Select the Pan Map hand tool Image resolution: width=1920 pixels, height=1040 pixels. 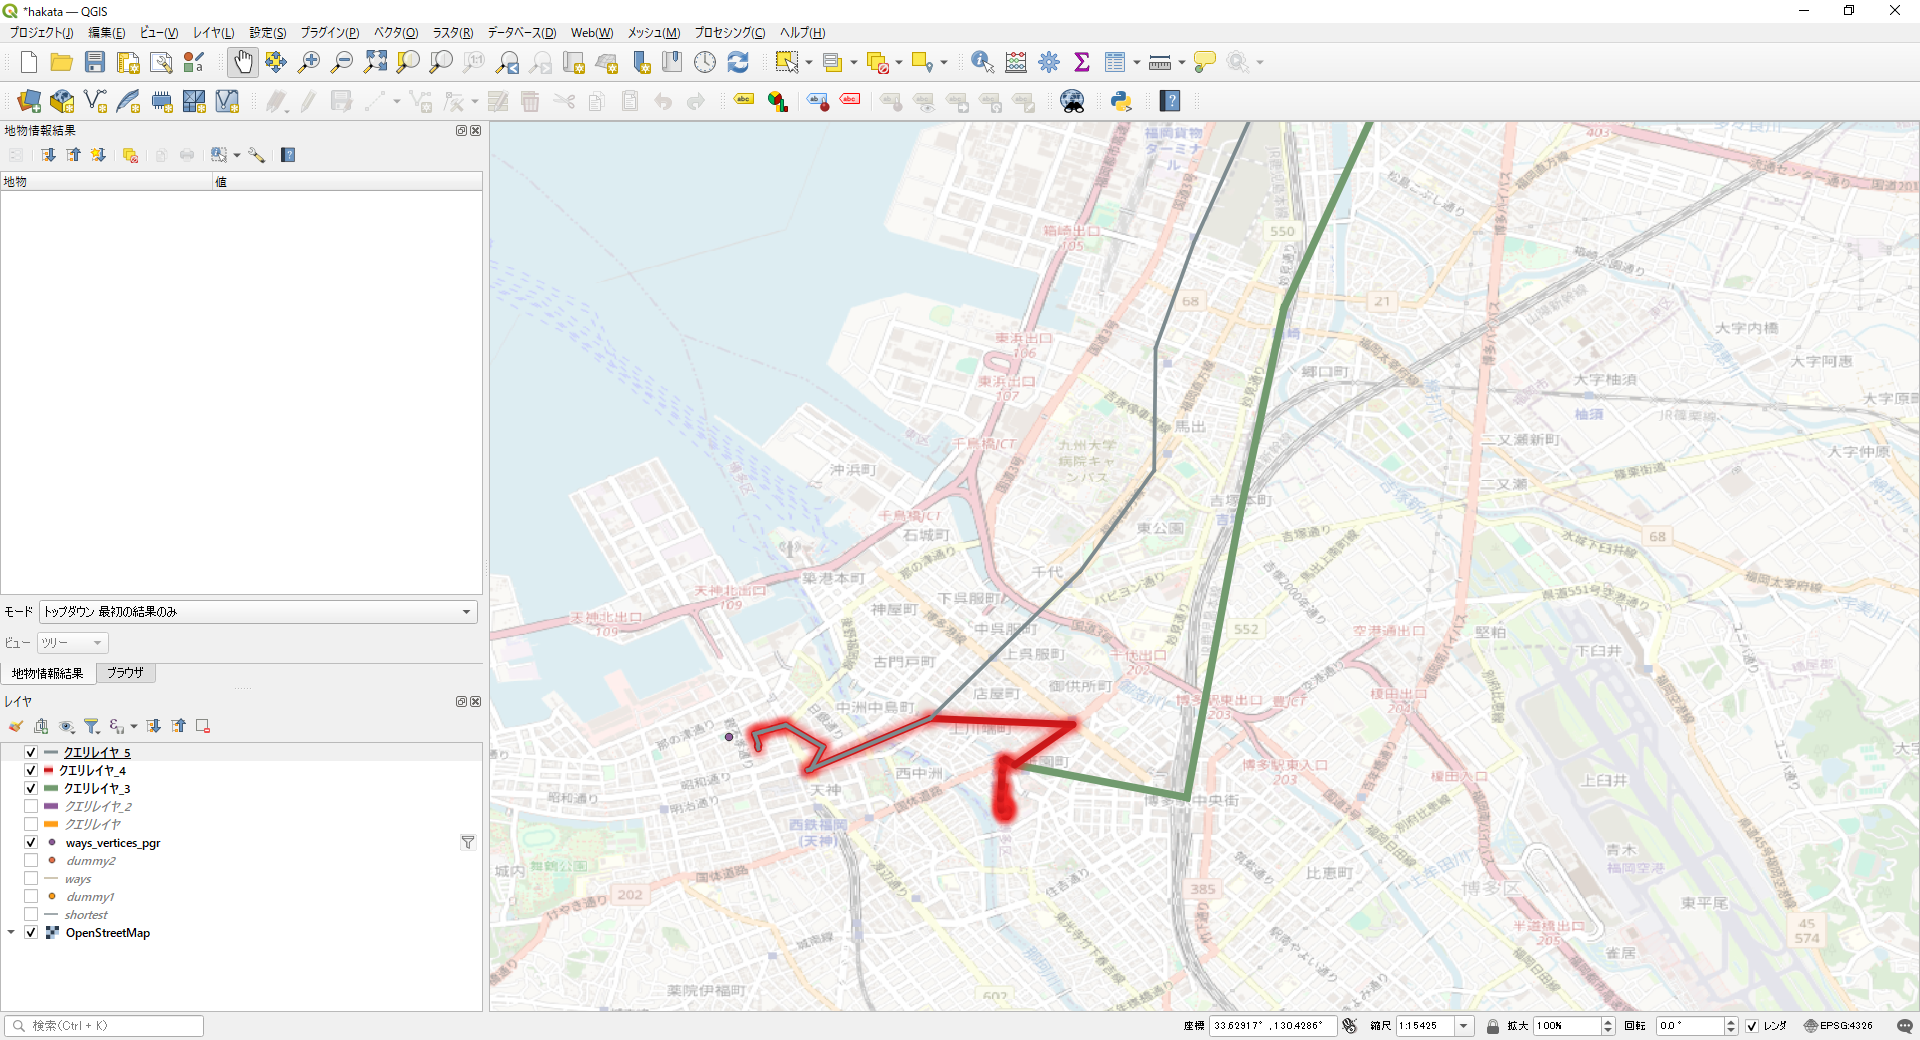tap(243, 62)
